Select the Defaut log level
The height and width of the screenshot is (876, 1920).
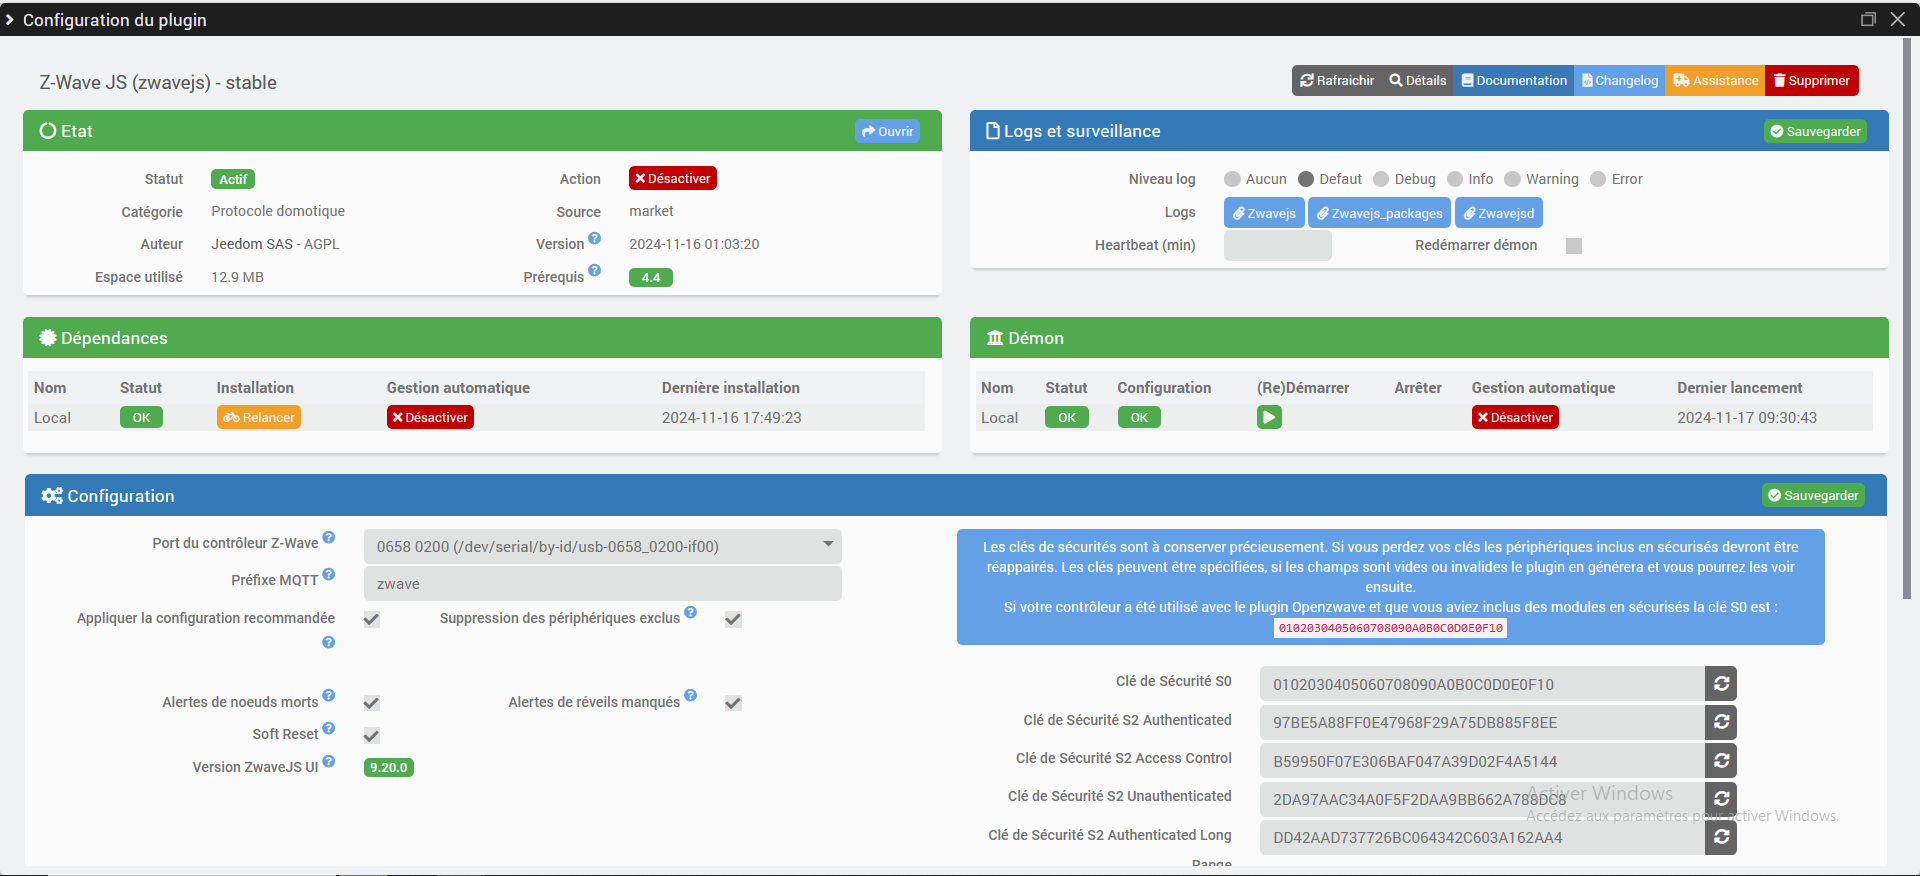pyautogui.click(x=1306, y=179)
